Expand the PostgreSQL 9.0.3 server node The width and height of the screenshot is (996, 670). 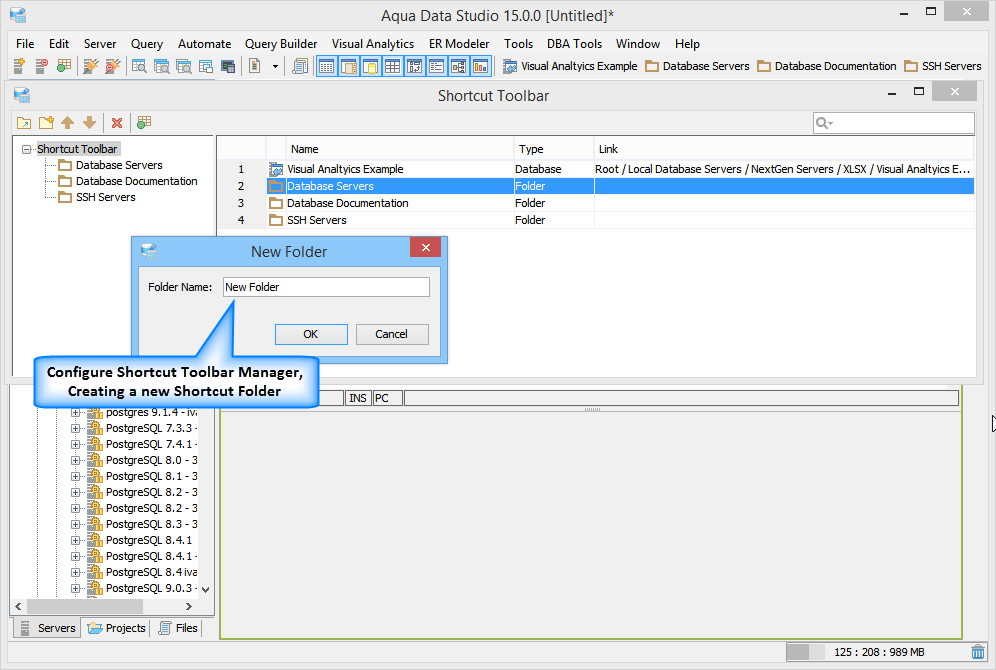click(x=75, y=589)
